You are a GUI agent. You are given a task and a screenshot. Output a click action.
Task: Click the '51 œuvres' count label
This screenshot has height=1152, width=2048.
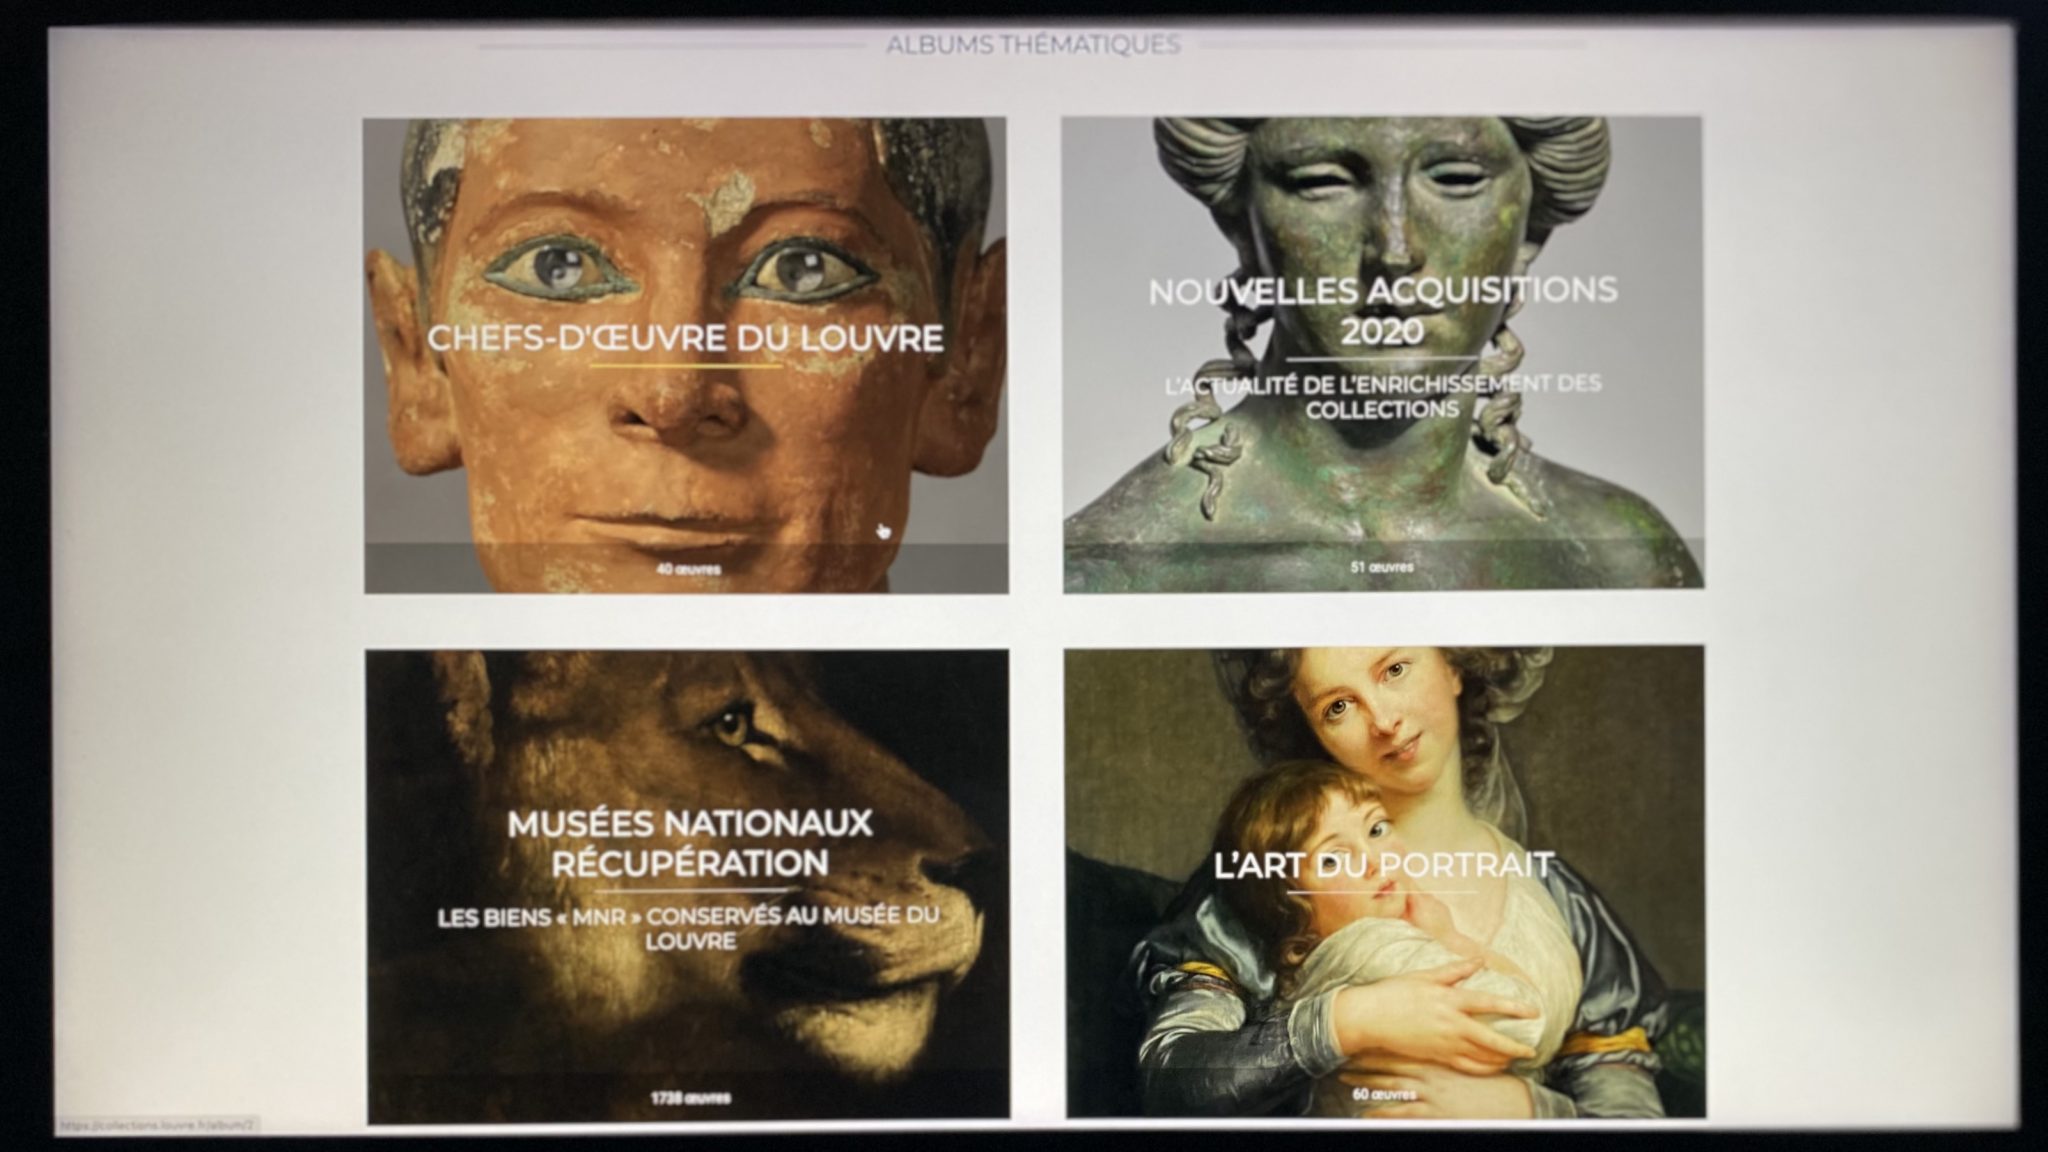pos(1382,567)
